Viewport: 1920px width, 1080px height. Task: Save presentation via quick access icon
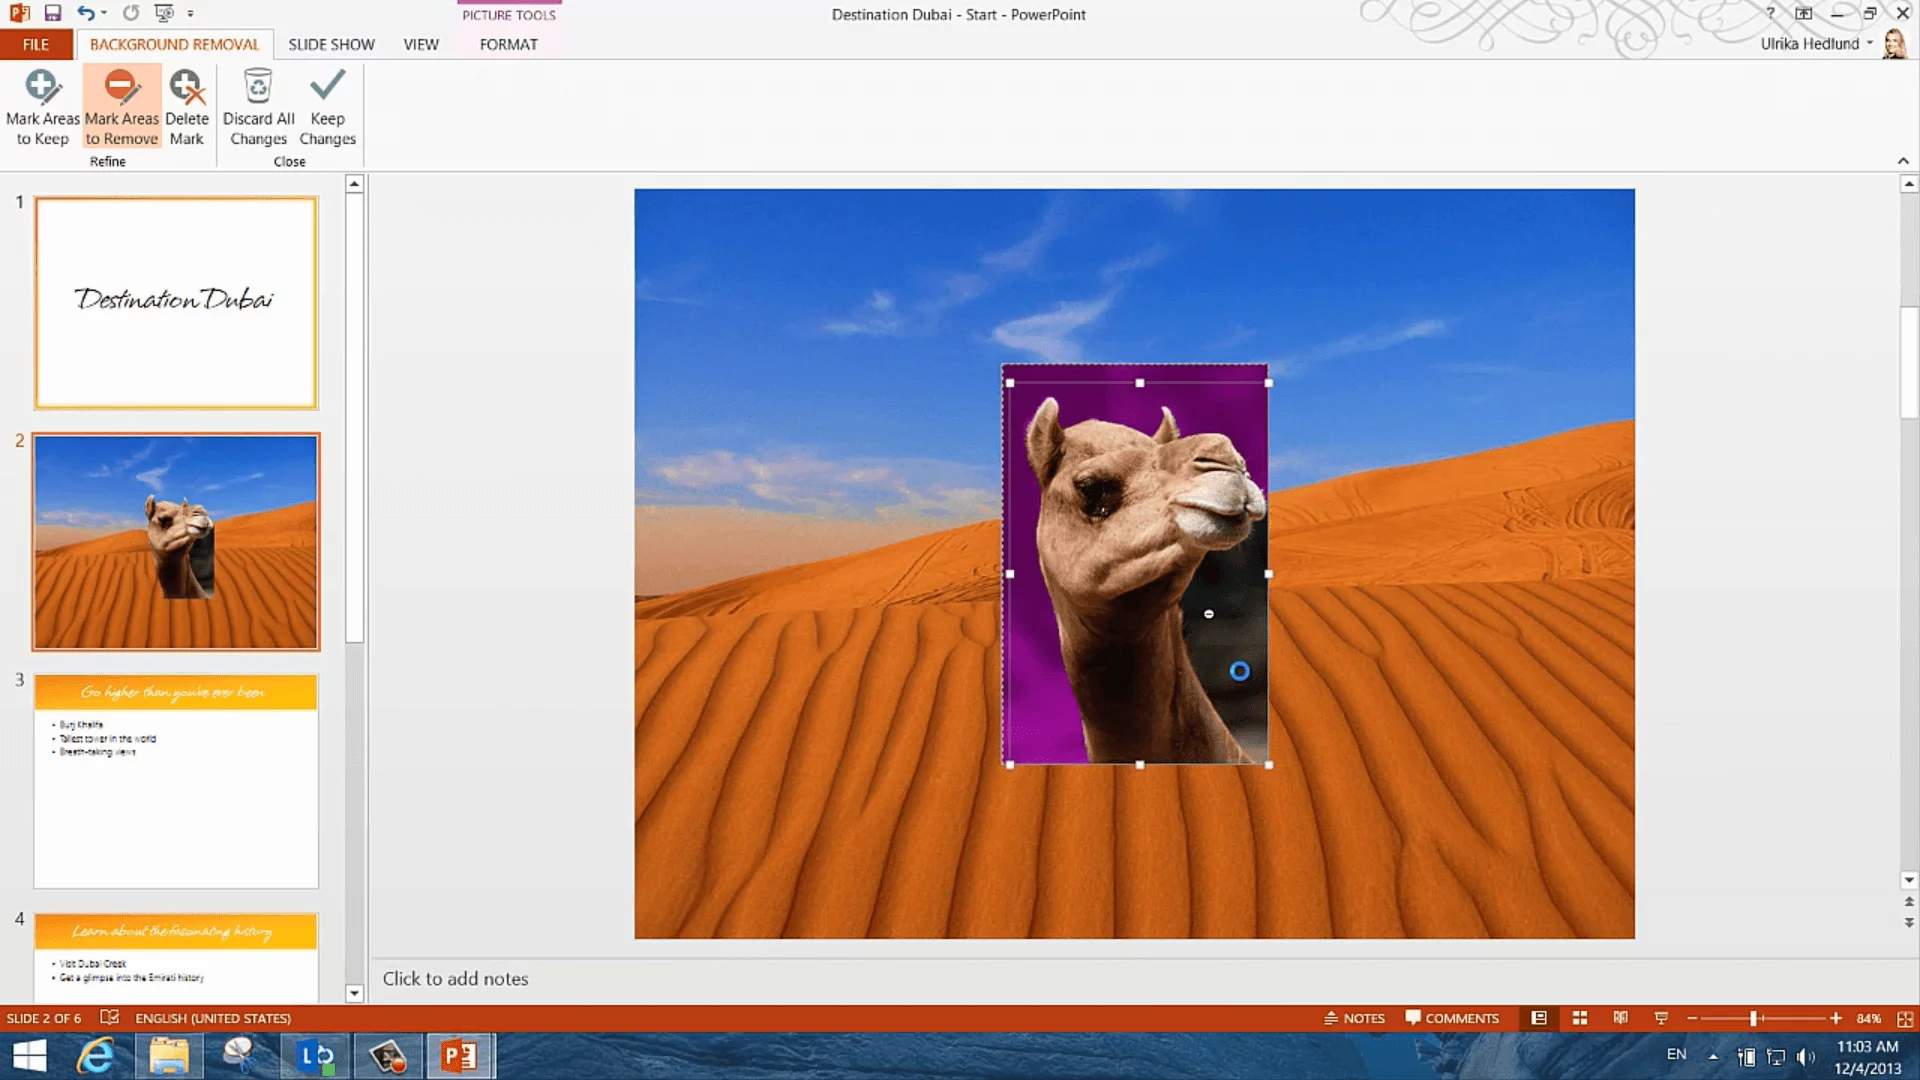[x=53, y=13]
